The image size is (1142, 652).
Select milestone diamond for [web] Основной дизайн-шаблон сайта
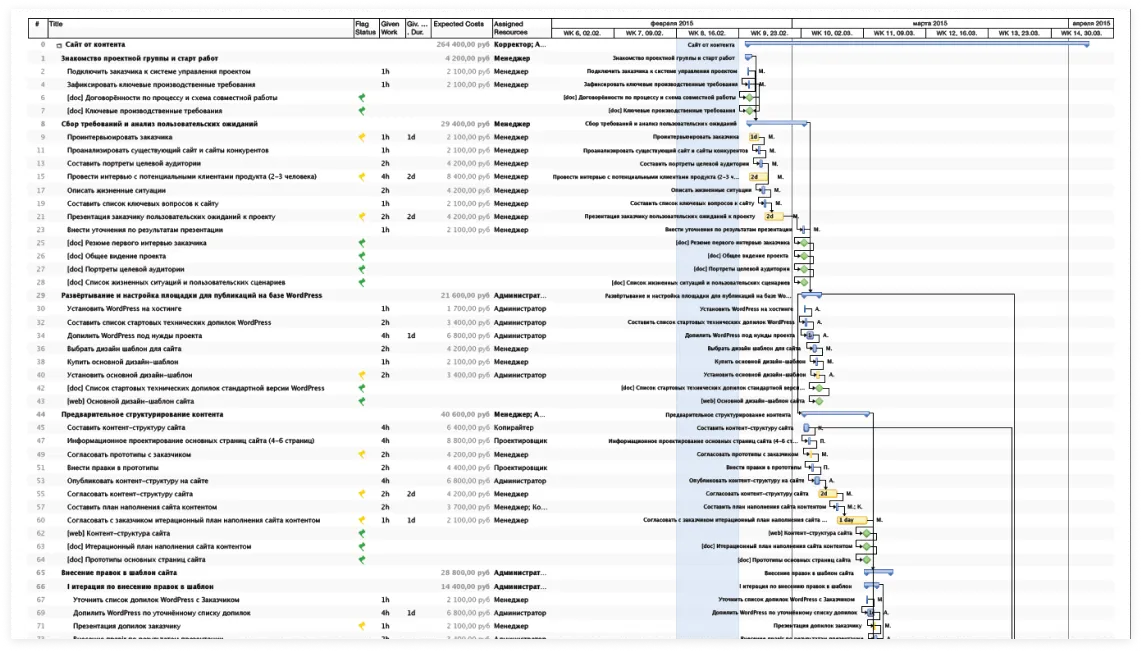[818, 401]
